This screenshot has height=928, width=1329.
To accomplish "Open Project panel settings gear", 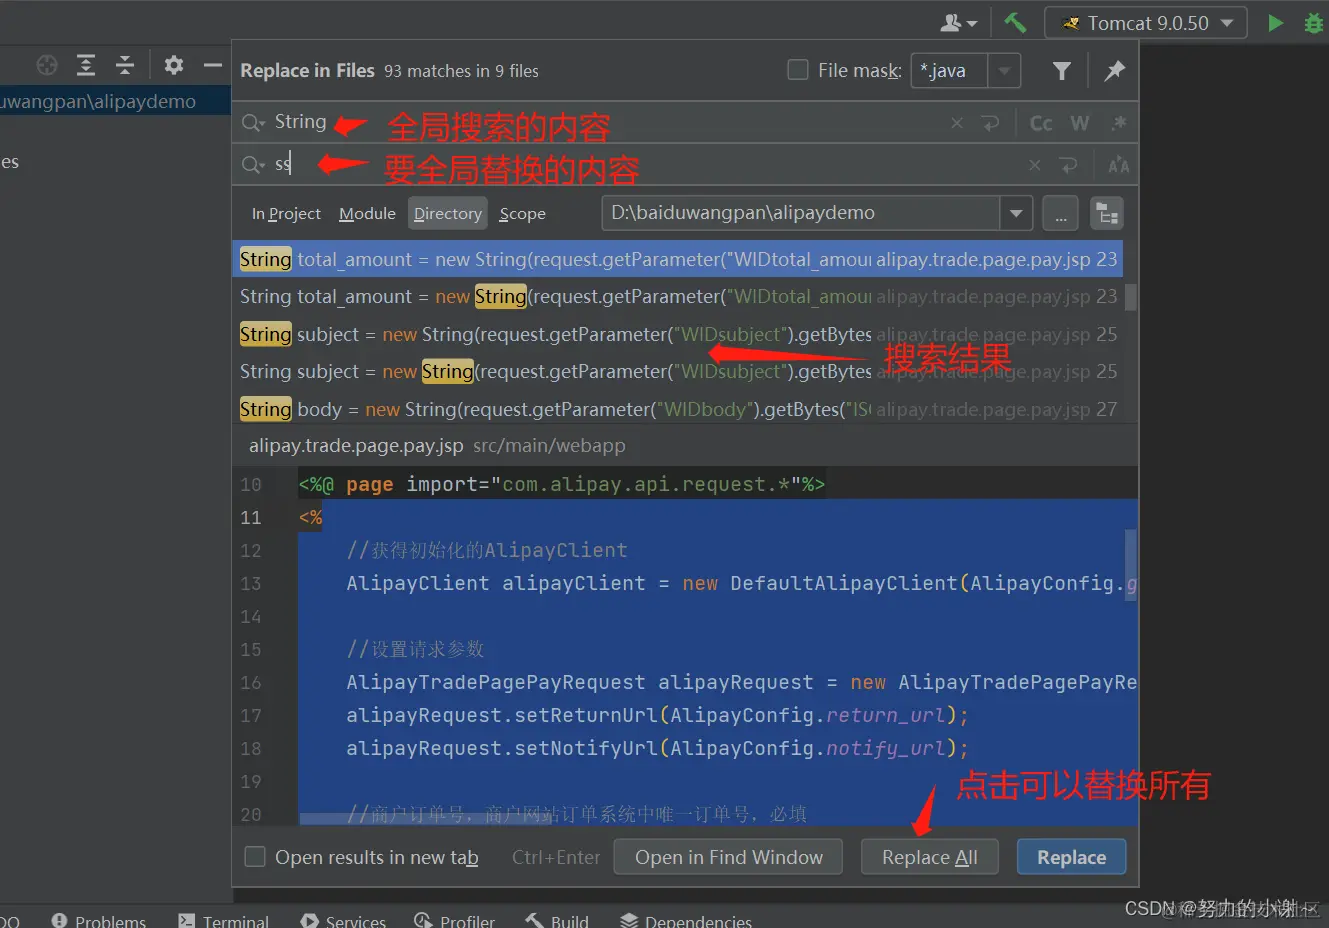I will (174, 65).
